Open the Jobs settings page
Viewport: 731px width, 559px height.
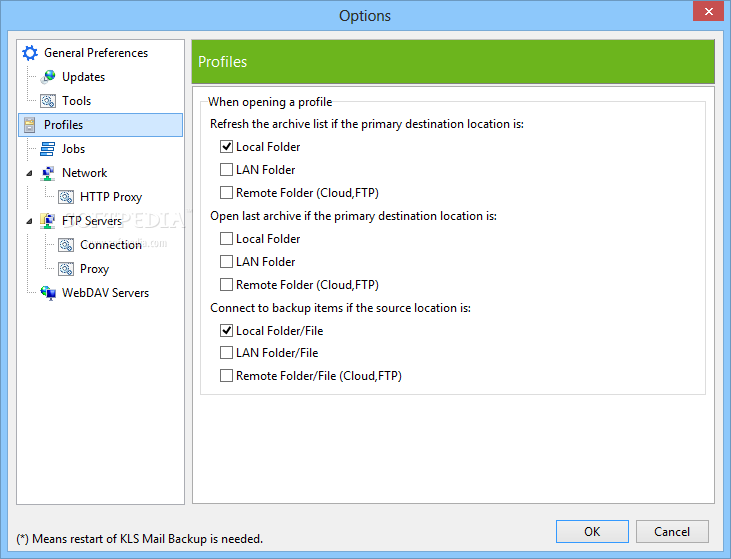[x=73, y=149]
